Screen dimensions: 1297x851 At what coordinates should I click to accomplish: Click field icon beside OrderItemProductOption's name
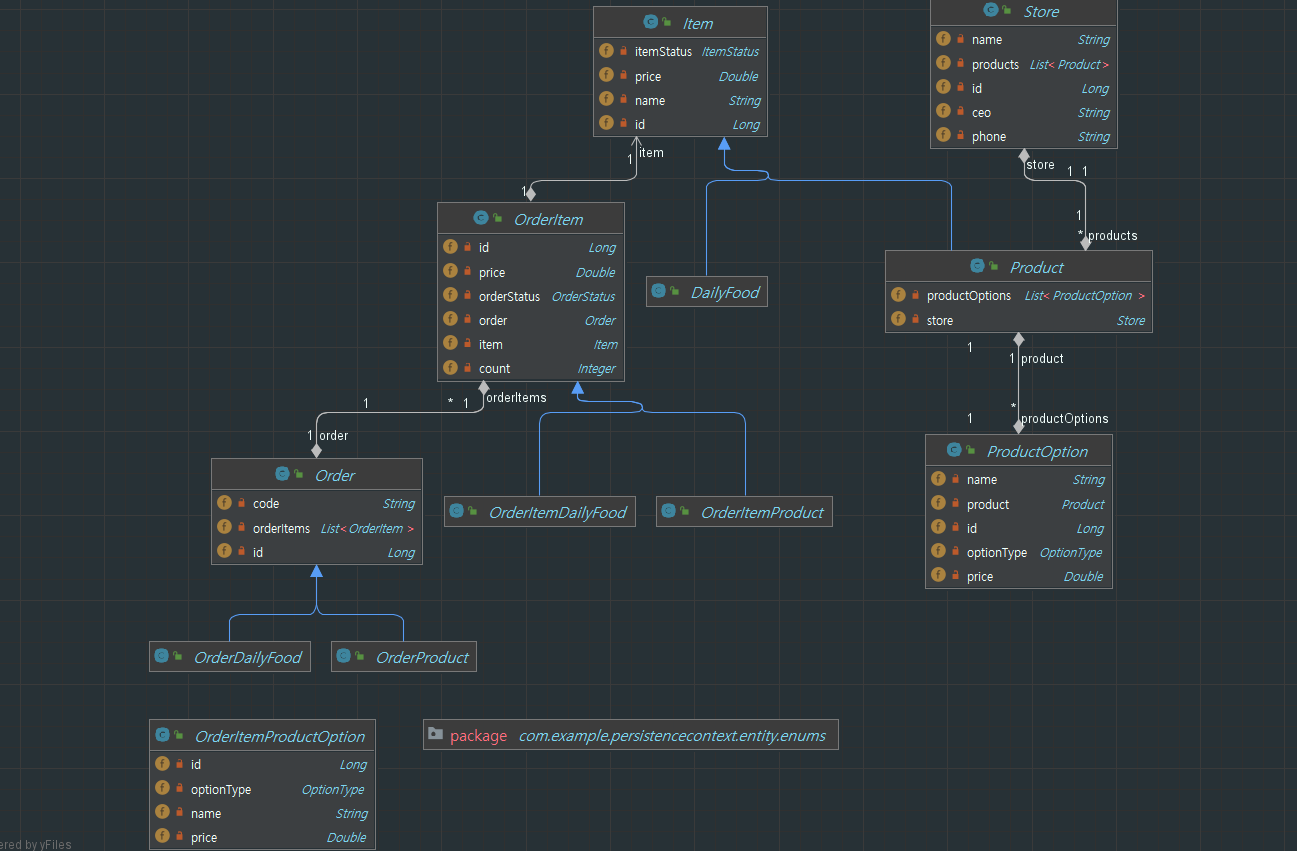162,813
